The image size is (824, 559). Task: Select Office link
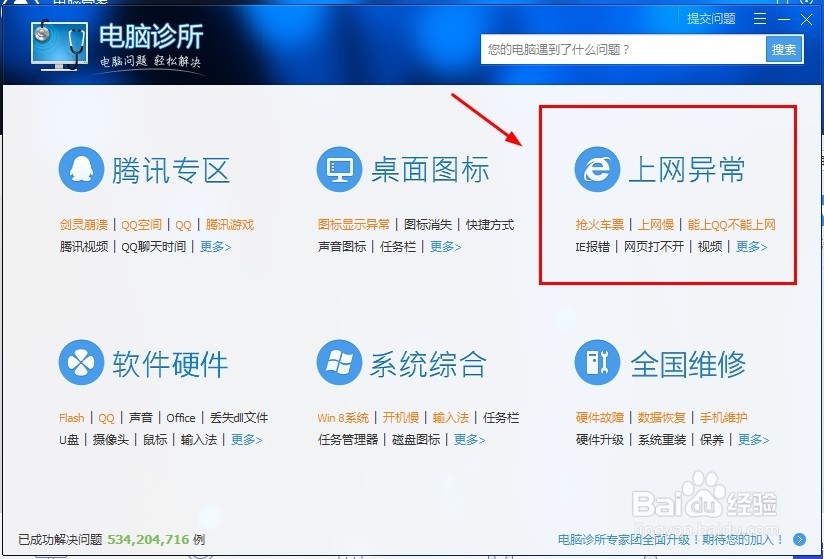click(181, 418)
